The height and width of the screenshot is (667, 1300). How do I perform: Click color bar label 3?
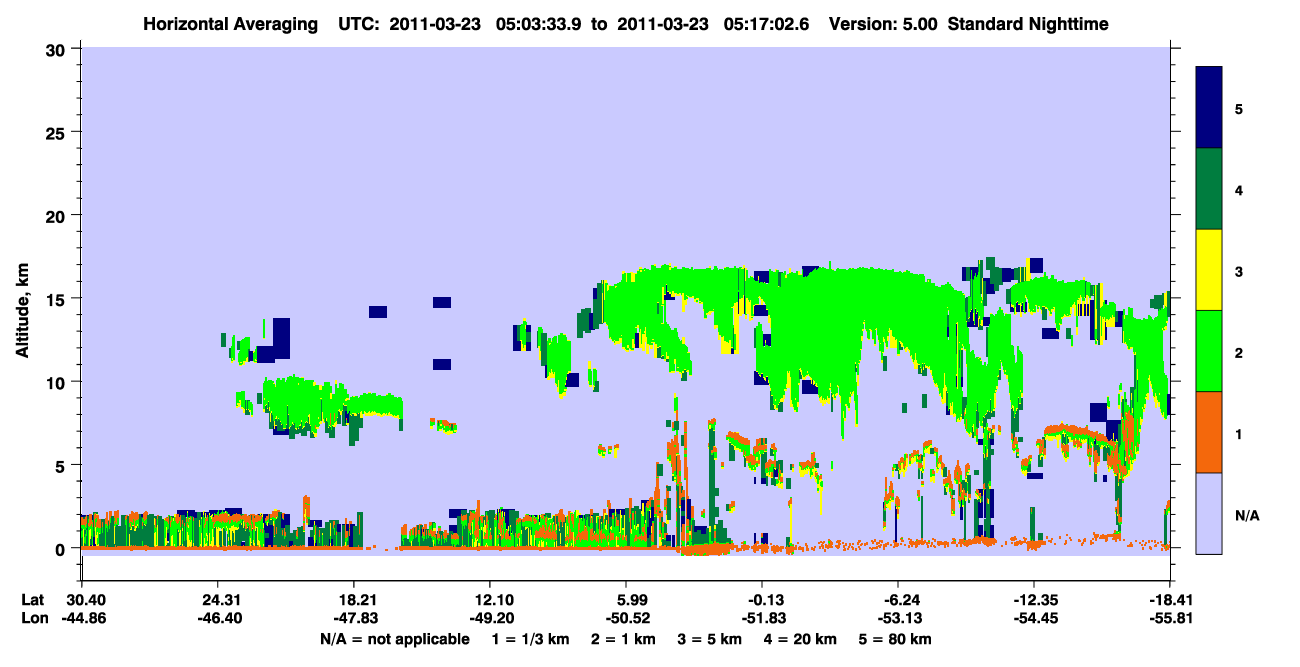pyautogui.click(x=1239, y=271)
